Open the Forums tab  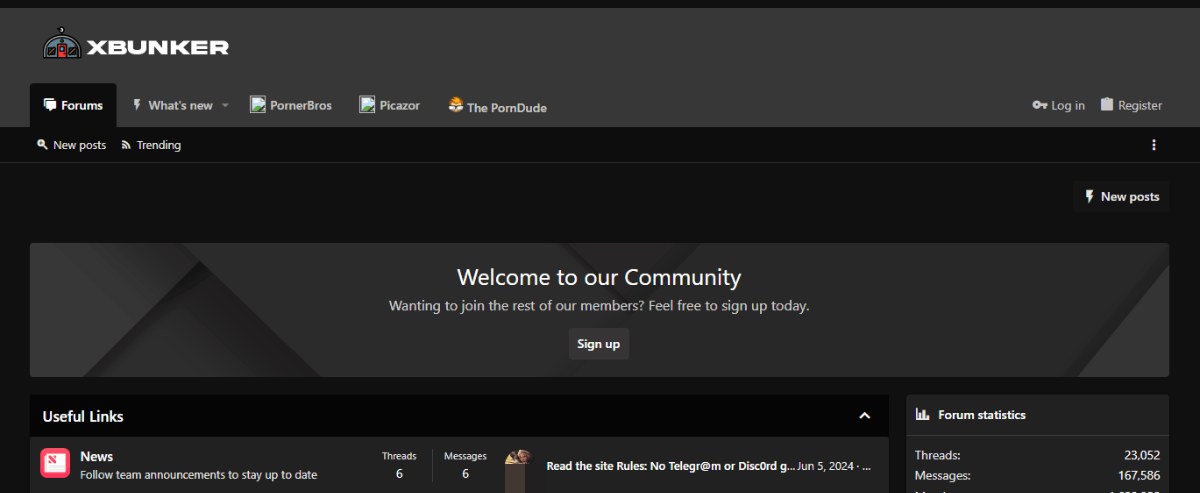coord(73,105)
